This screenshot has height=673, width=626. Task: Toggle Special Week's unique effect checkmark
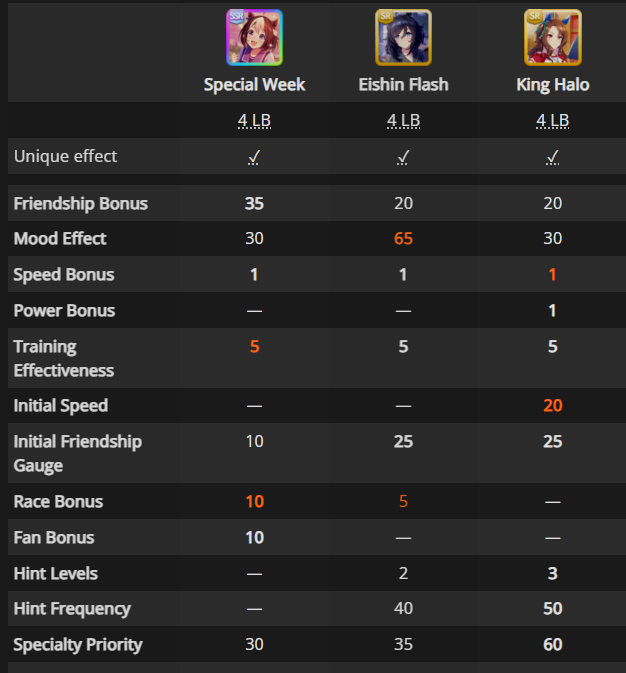tap(254, 157)
